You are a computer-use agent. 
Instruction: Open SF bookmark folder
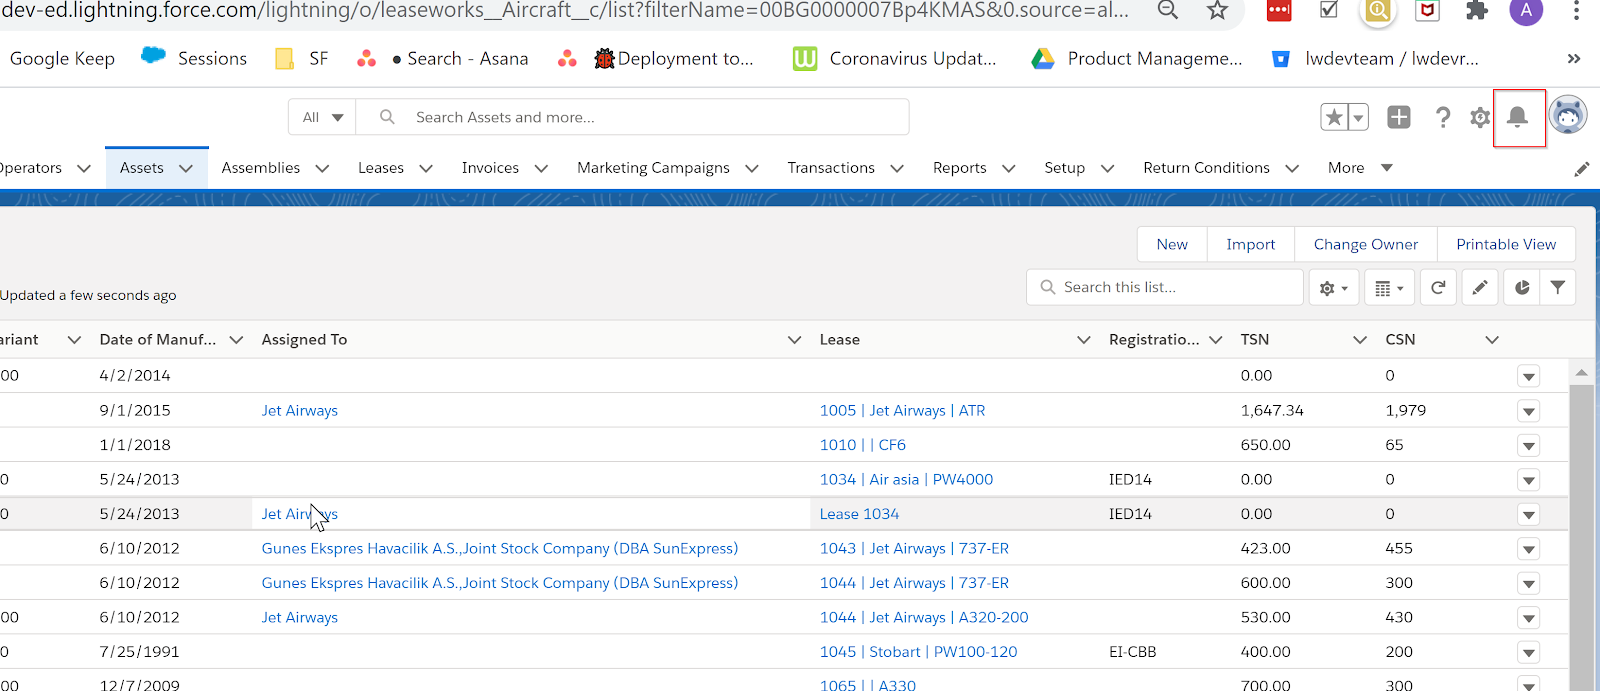(x=301, y=59)
